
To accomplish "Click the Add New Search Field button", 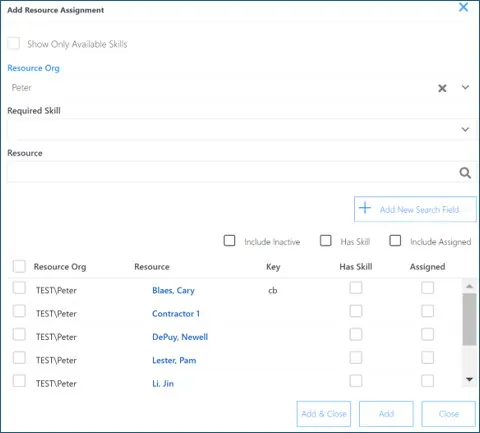I will click(415, 209).
